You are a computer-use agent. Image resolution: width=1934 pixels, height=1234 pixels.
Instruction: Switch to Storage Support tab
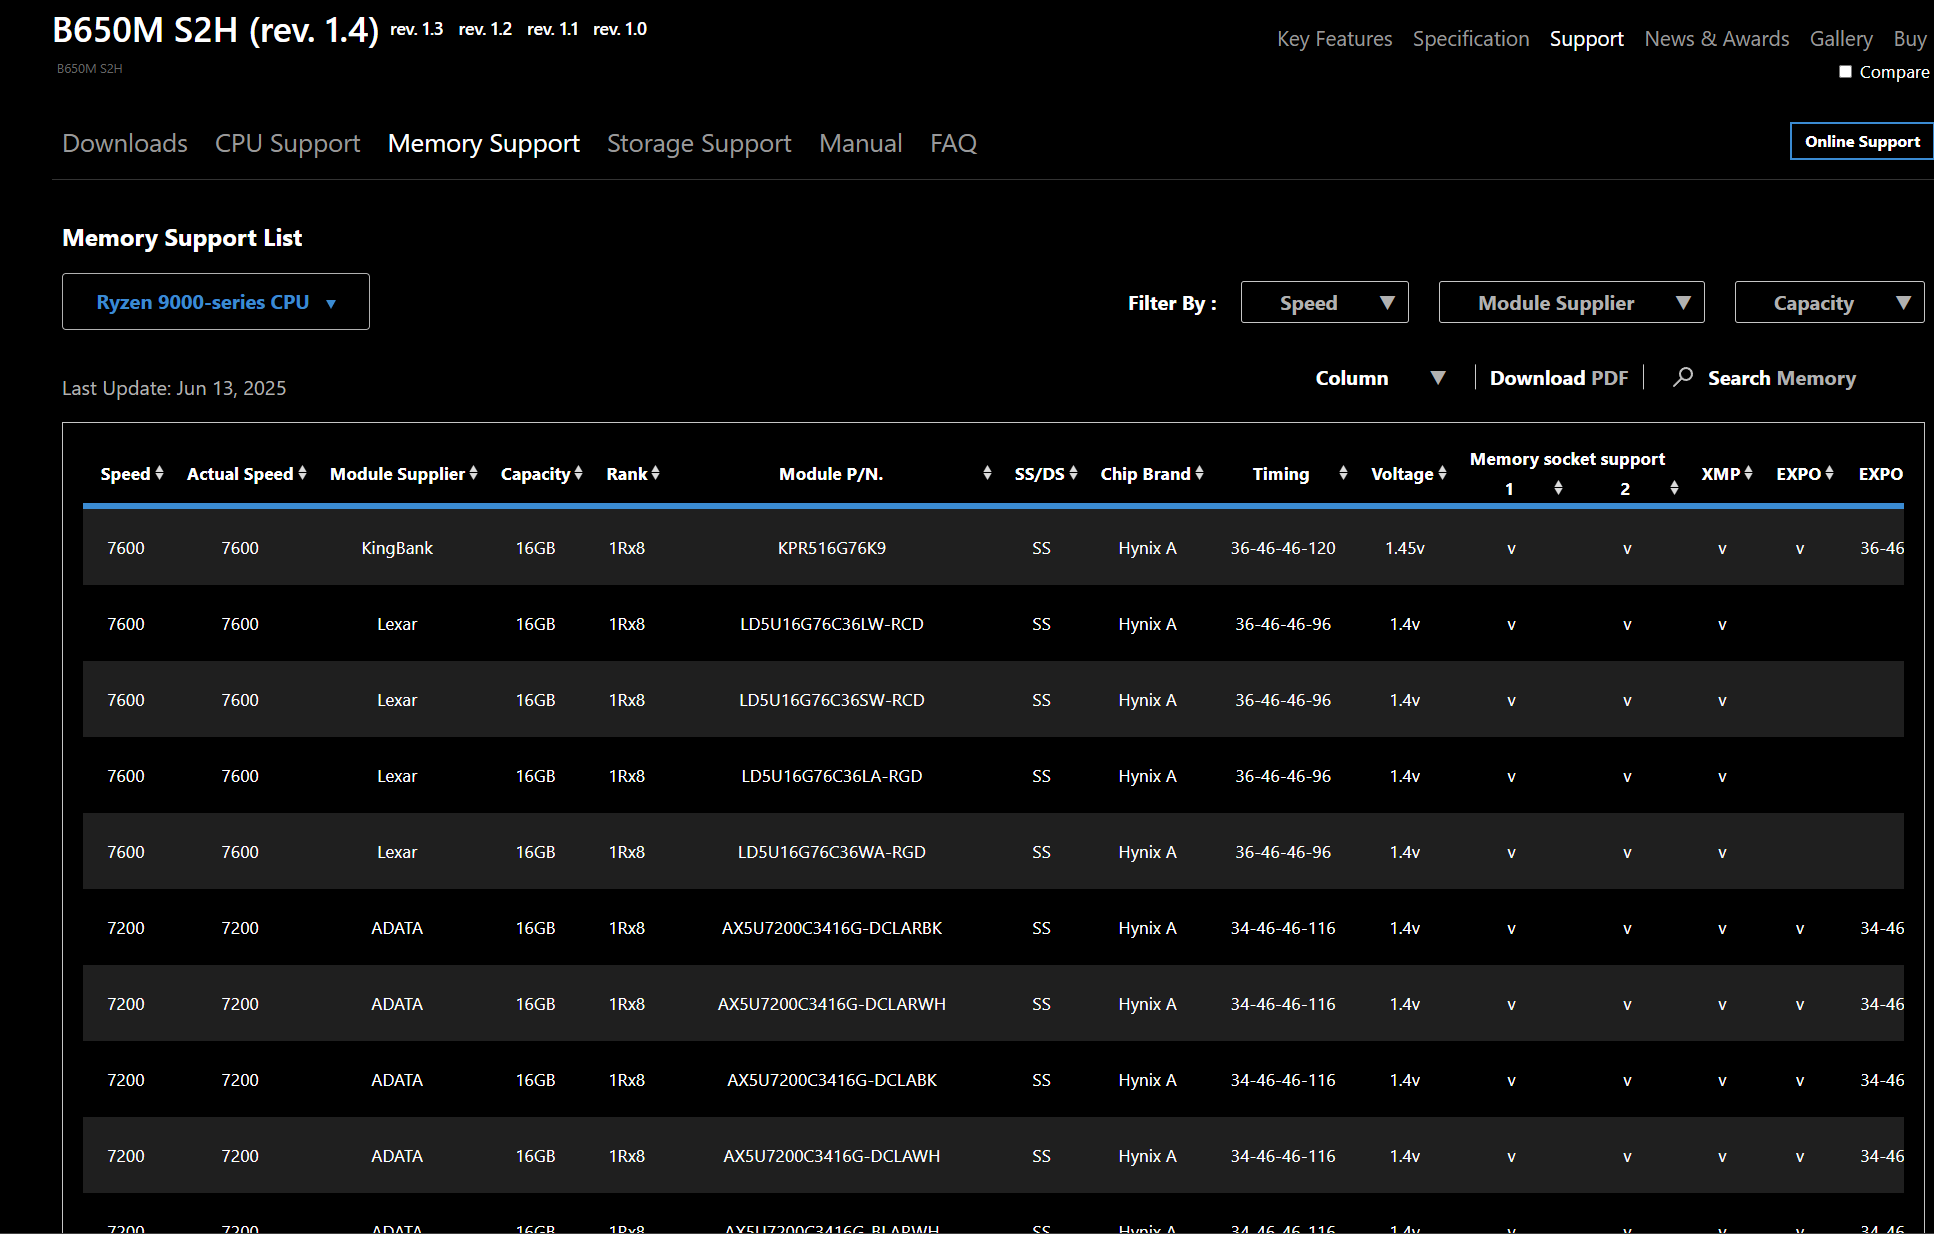699,143
